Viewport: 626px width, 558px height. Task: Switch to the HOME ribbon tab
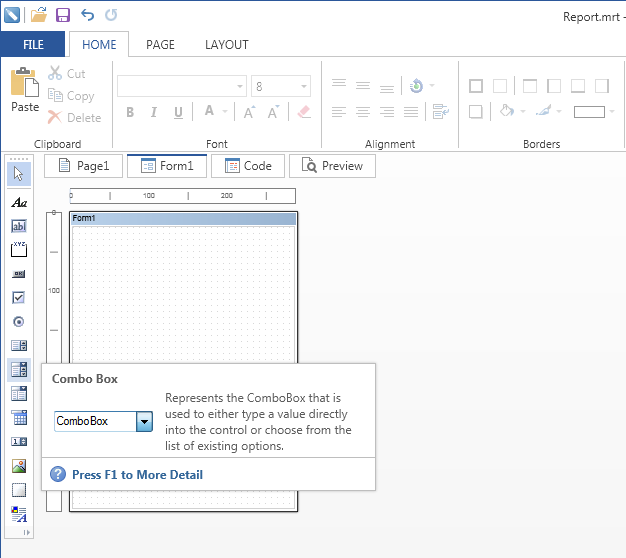coord(99,44)
